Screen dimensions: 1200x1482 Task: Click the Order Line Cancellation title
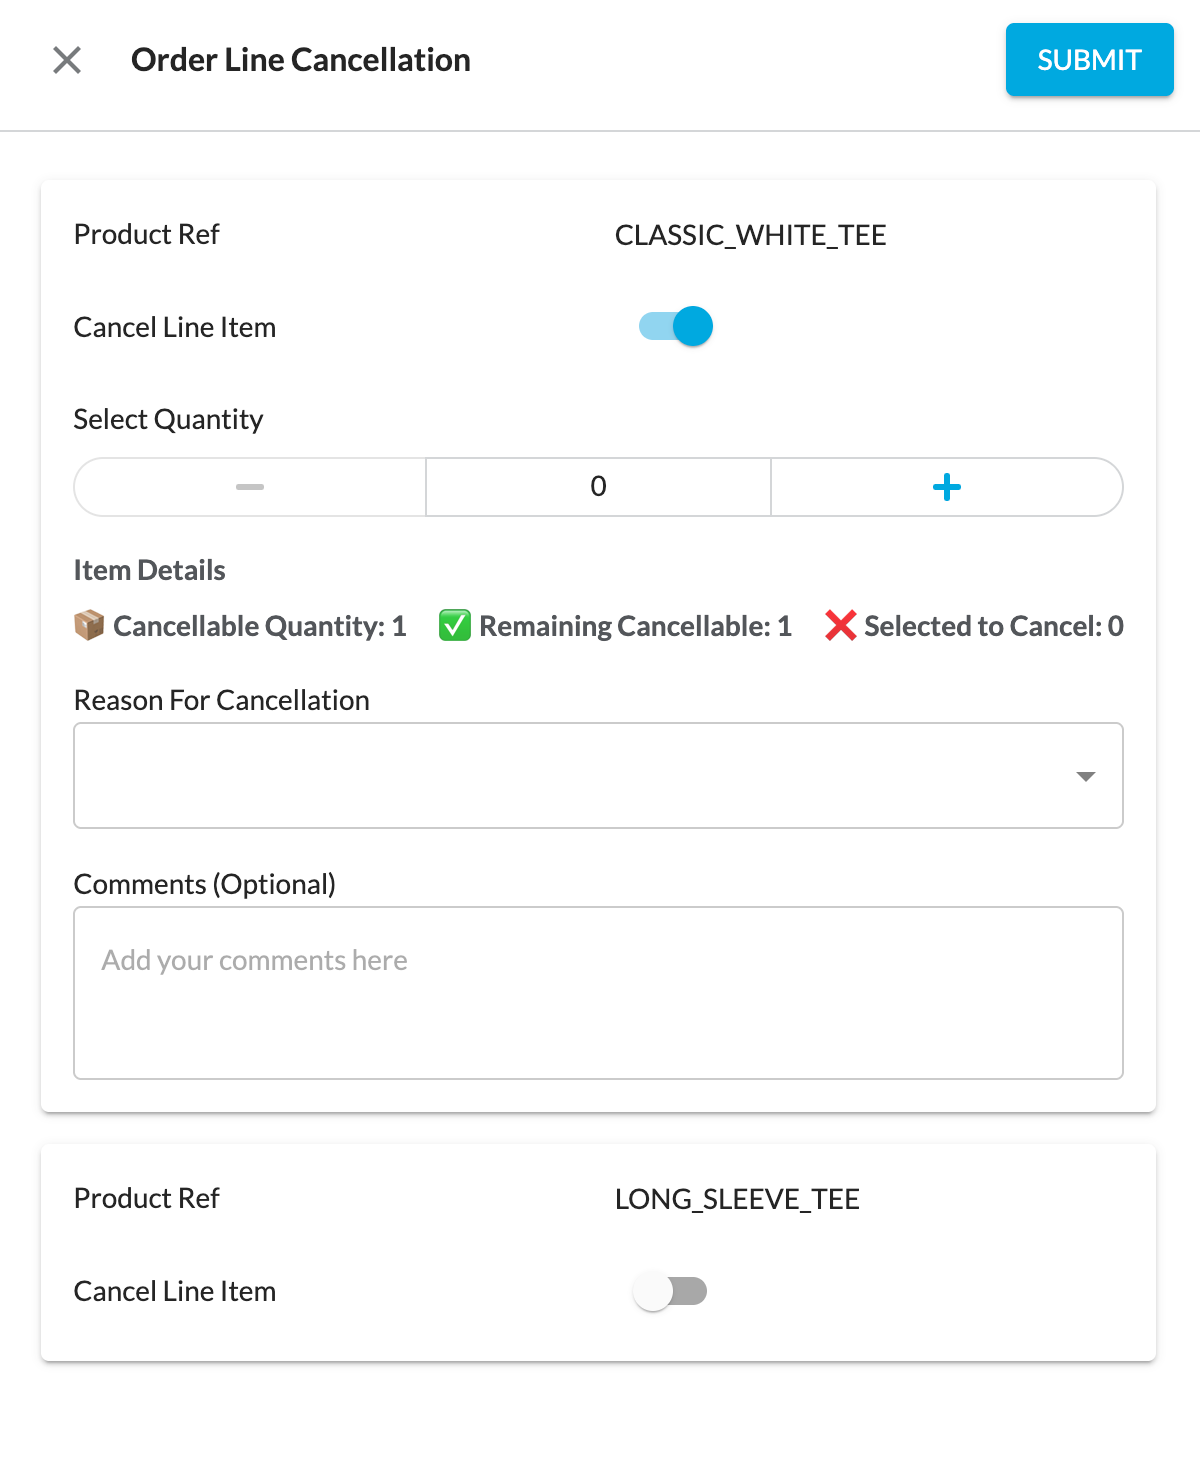[300, 60]
